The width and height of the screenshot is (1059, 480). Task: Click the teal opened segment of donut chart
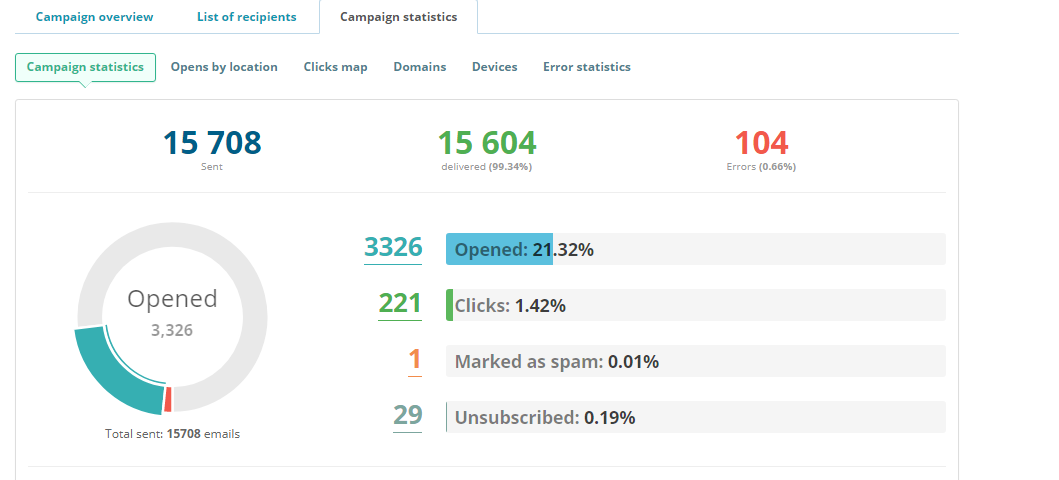click(x=112, y=375)
